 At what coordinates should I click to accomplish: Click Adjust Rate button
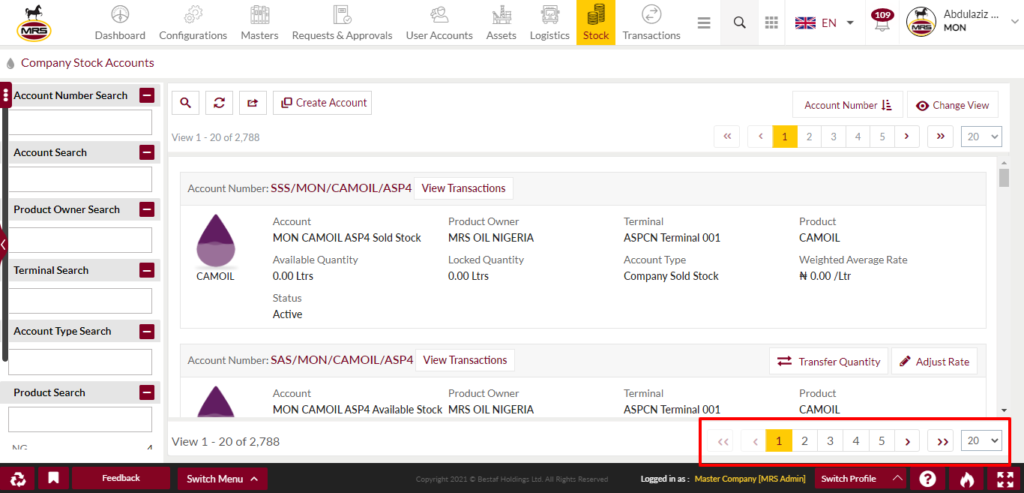pos(935,361)
